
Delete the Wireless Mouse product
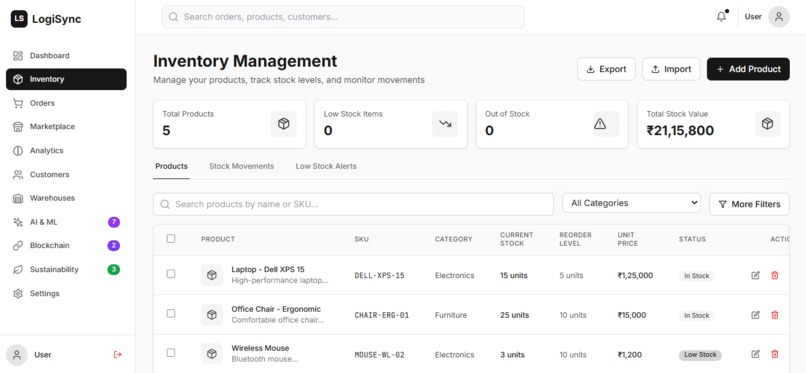[x=775, y=354]
